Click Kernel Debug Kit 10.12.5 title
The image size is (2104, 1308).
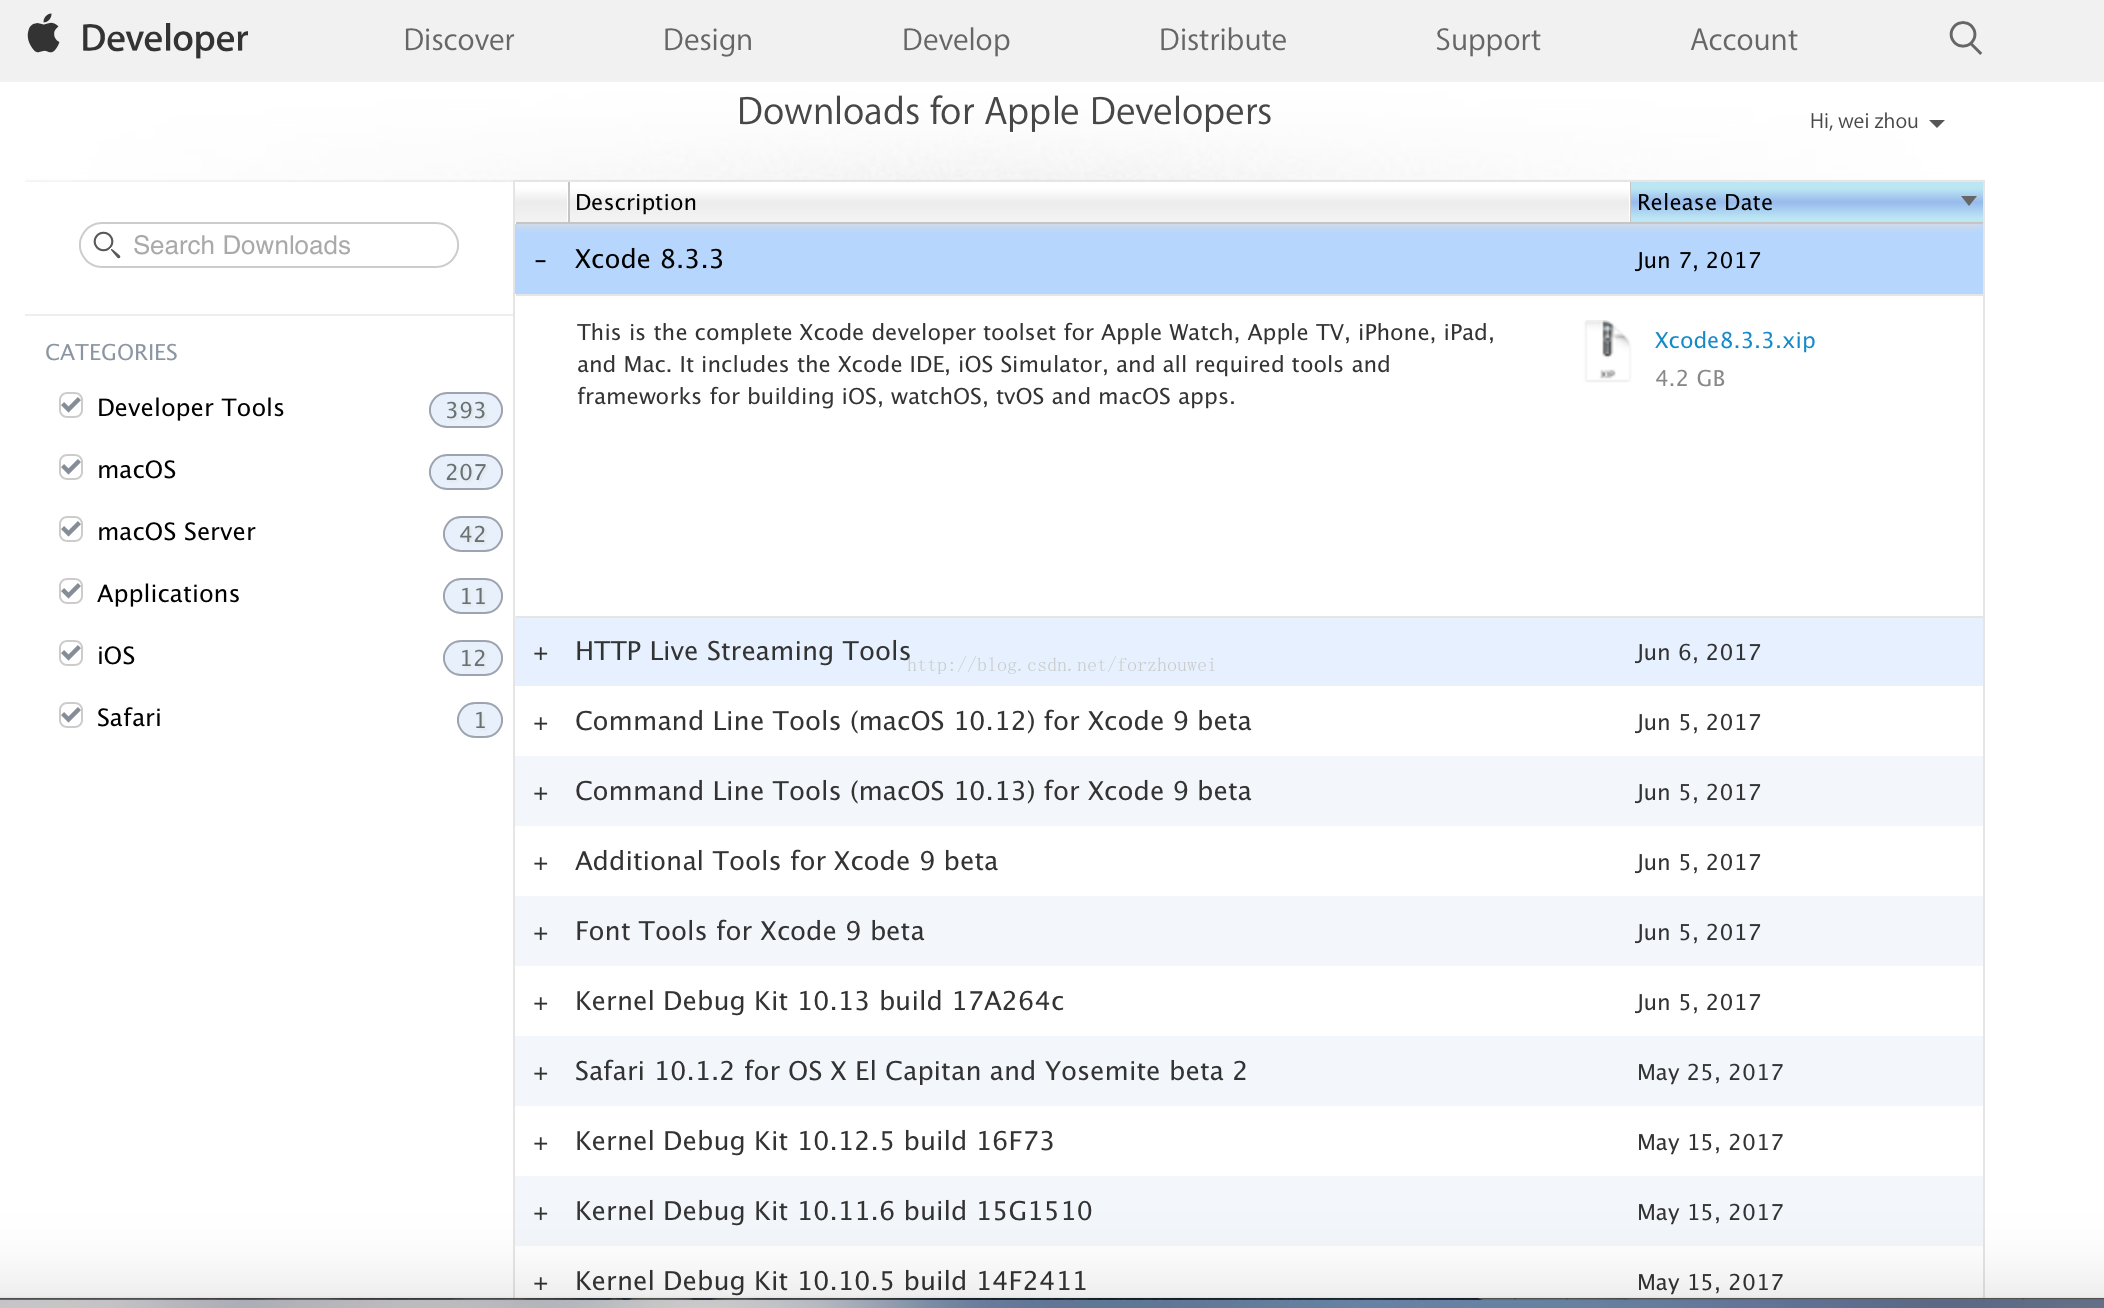click(x=815, y=1141)
